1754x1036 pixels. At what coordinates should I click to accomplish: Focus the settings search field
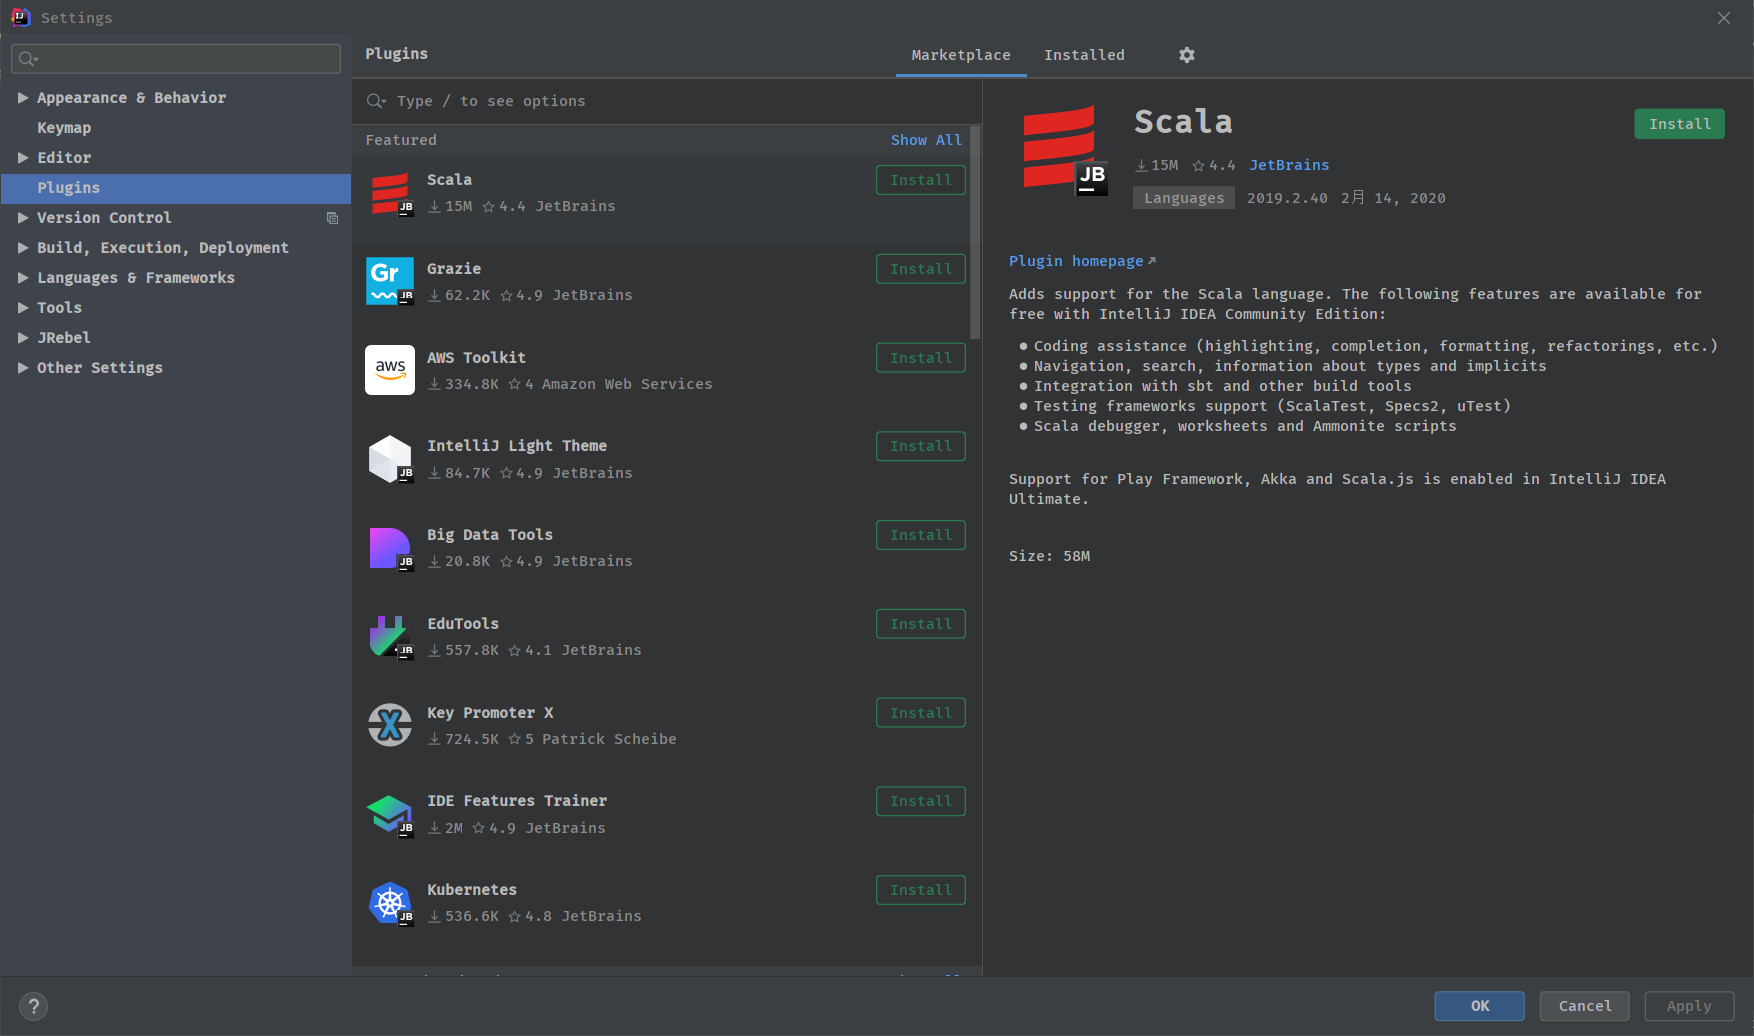(x=176, y=59)
